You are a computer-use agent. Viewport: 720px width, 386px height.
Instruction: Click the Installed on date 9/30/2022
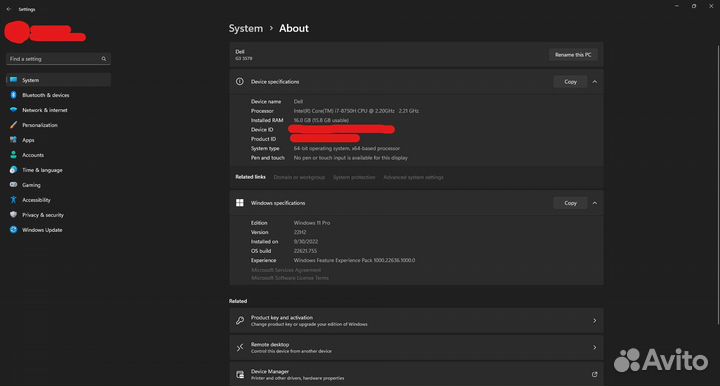[306, 241]
